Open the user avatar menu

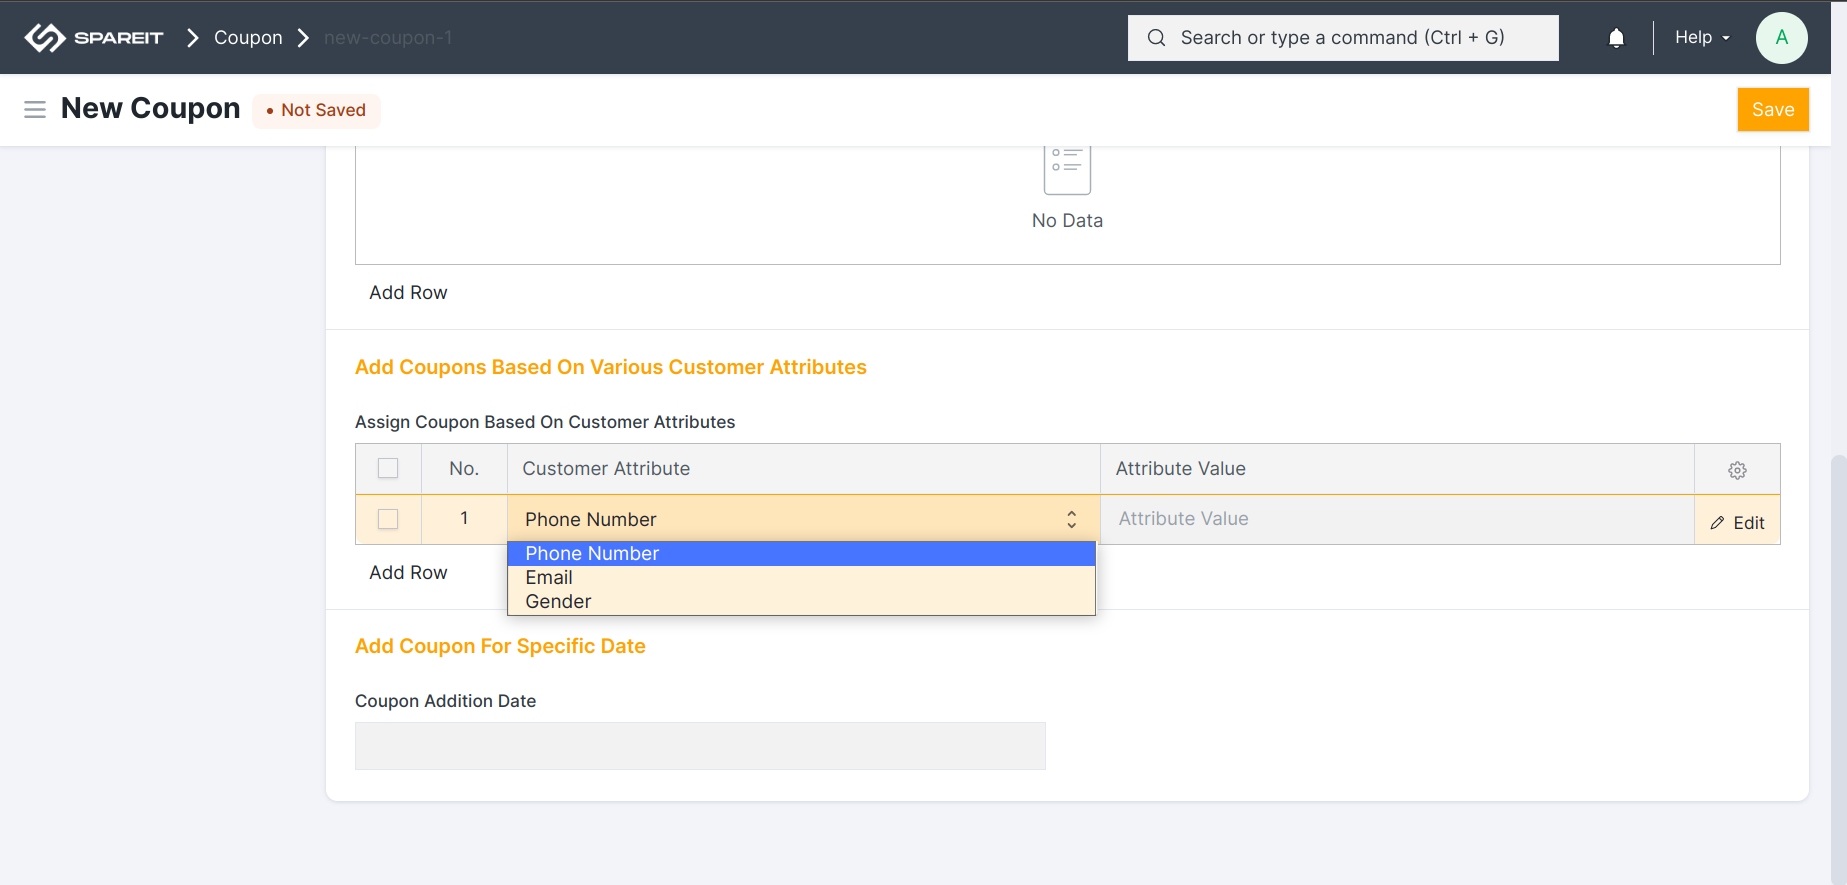click(1781, 38)
